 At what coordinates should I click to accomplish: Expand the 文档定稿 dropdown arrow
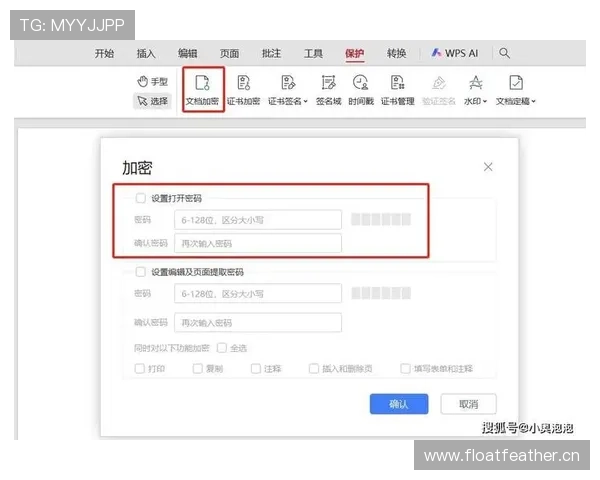[533, 101]
